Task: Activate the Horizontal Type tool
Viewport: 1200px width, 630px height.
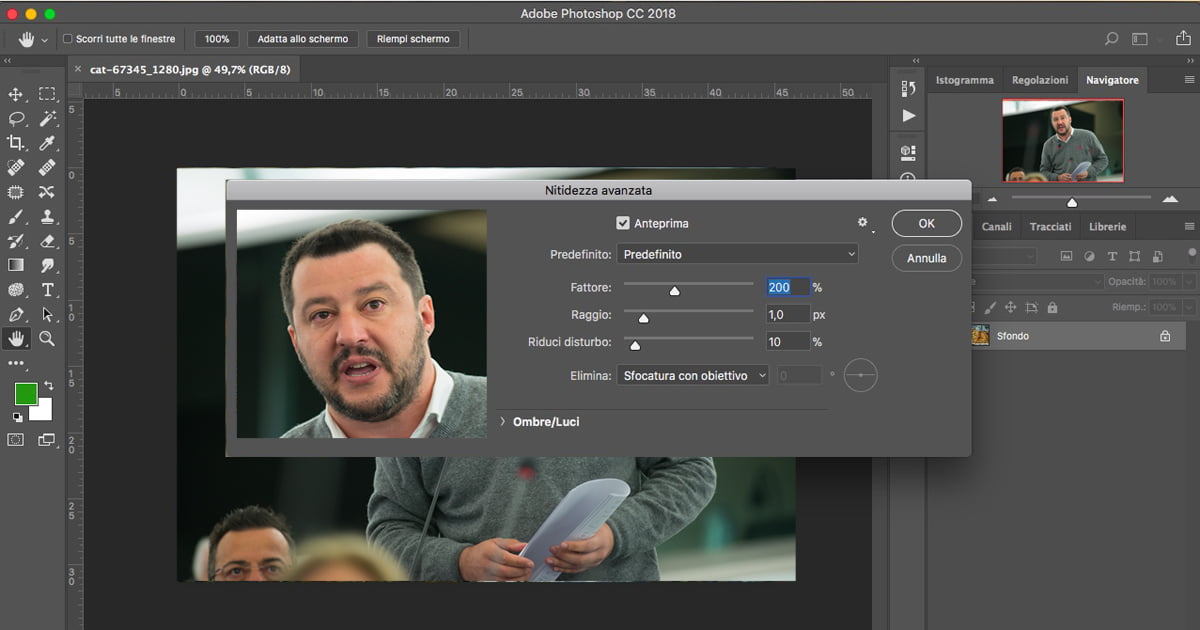Action: [x=47, y=290]
